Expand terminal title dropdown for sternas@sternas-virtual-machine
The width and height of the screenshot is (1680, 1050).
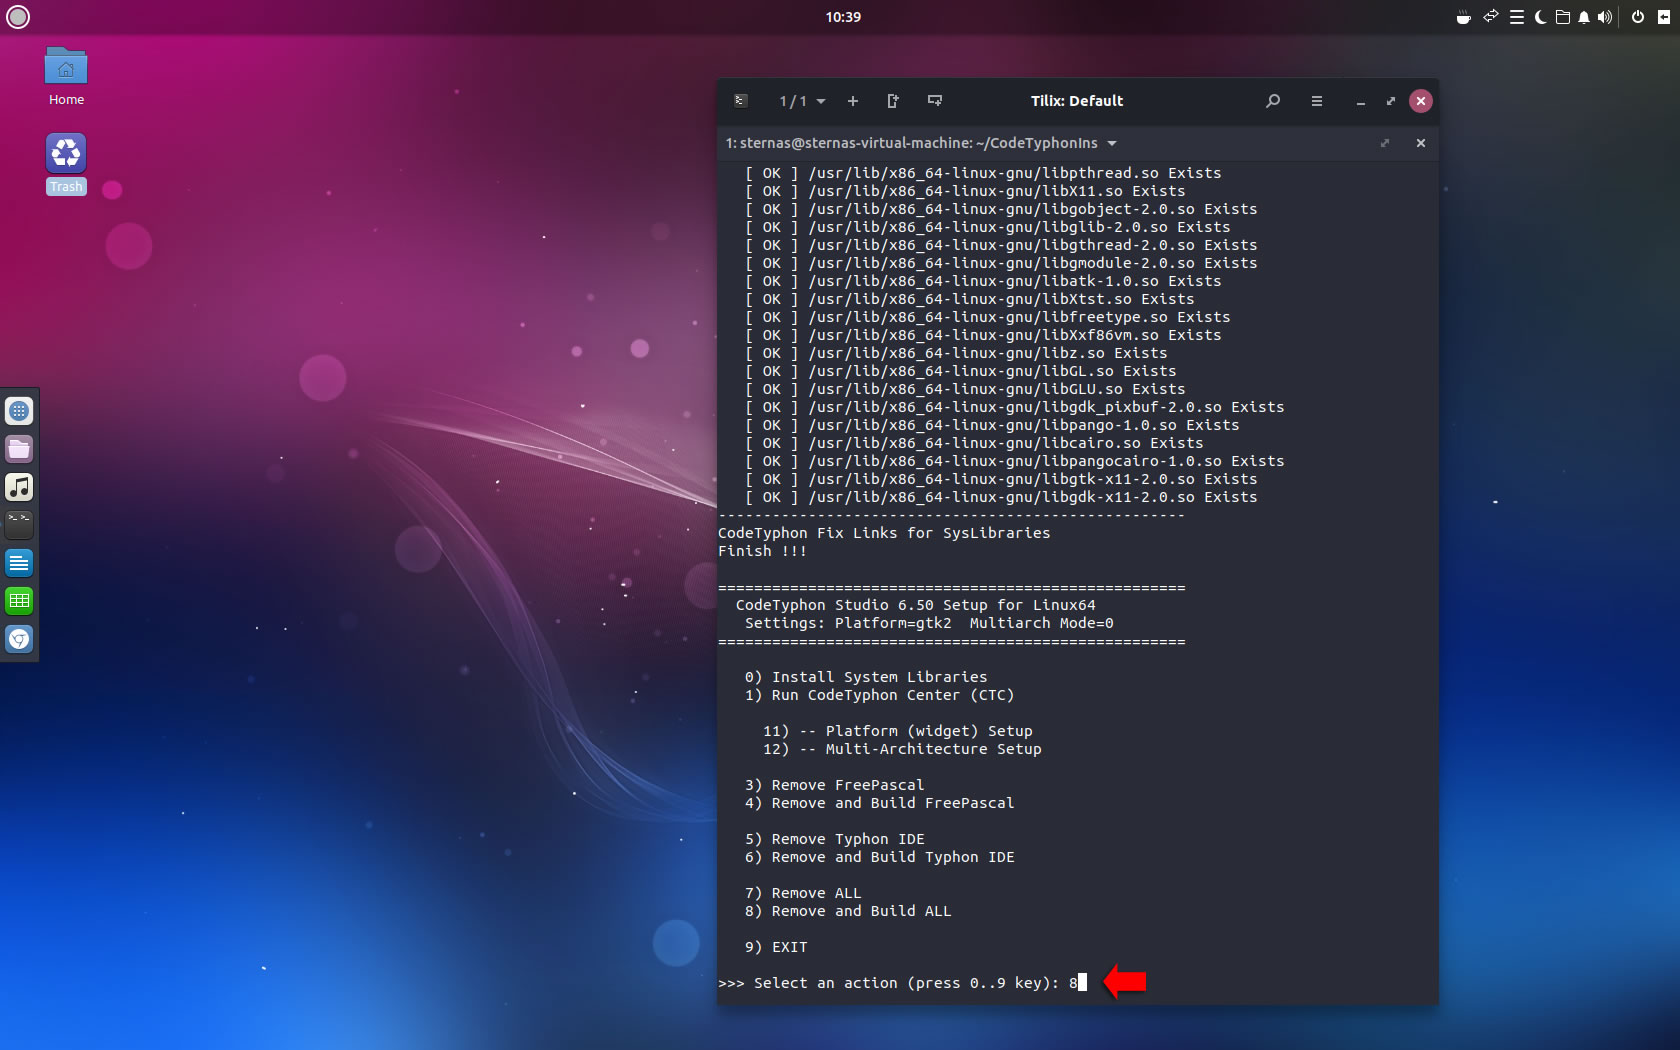[1112, 143]
